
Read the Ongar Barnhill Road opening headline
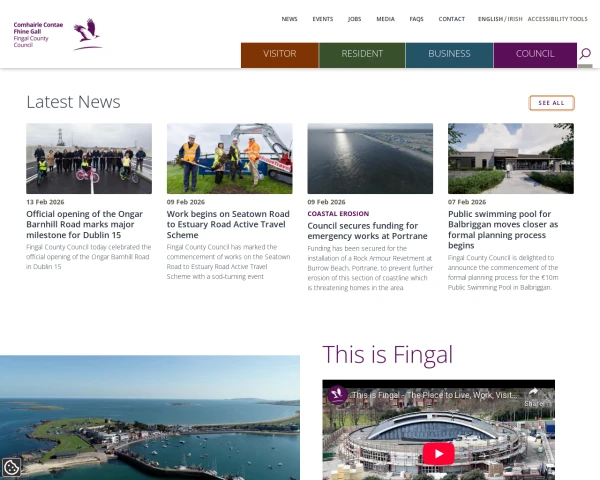coord(85,224)
